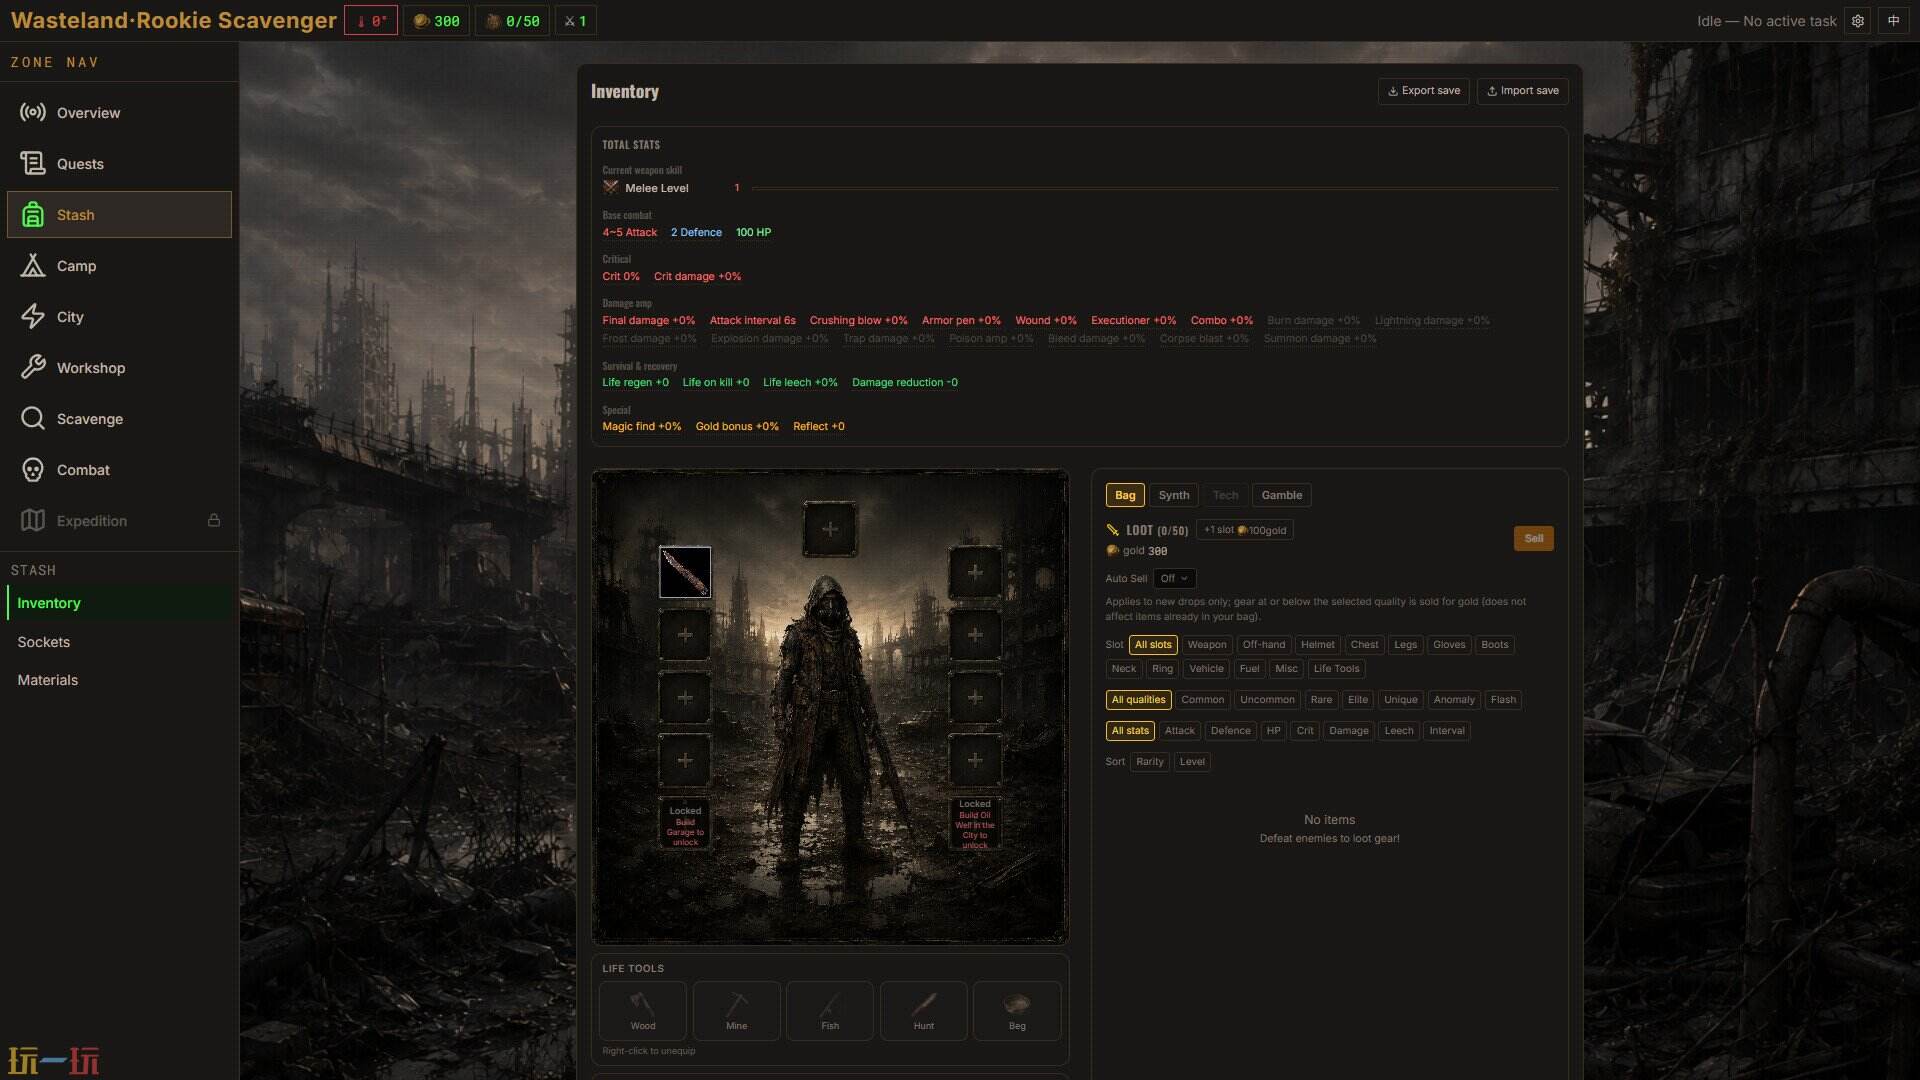The height and width of the screenshot is (1080, 1920).
Task: Select Inventory in the stash menu
Action: click(x=119, y=603)
